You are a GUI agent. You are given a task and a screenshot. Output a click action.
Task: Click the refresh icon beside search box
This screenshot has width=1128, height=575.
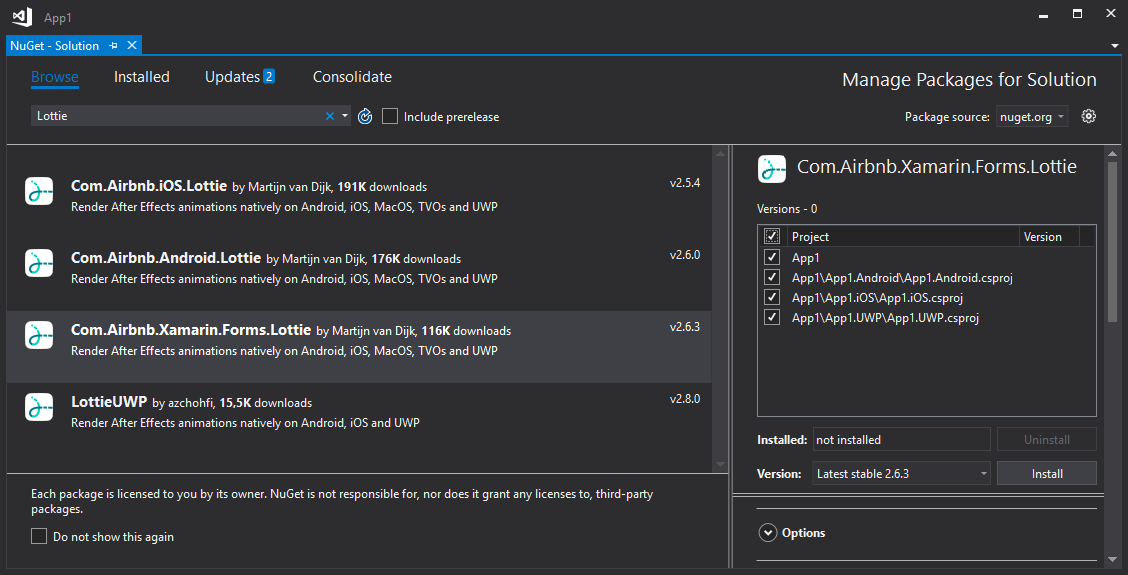[x=365, y=116]
